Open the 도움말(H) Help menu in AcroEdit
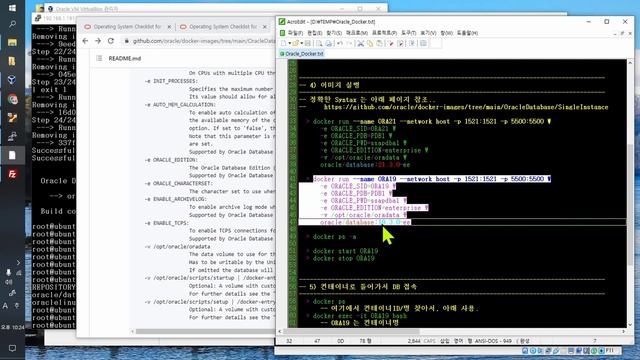Image resolution: width=640 pixels, height=360 pixels. pos(467,33)
